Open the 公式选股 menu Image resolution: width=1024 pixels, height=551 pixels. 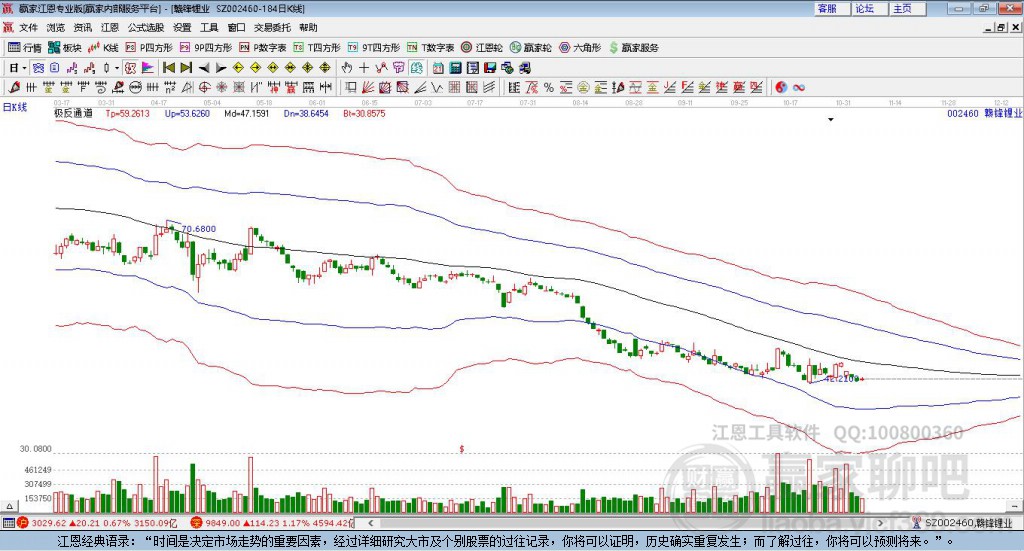146,27
